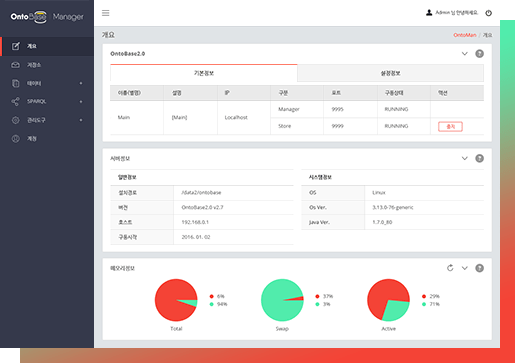
Task: Select host value 192.168.0.1
Action: coord(195,222)
